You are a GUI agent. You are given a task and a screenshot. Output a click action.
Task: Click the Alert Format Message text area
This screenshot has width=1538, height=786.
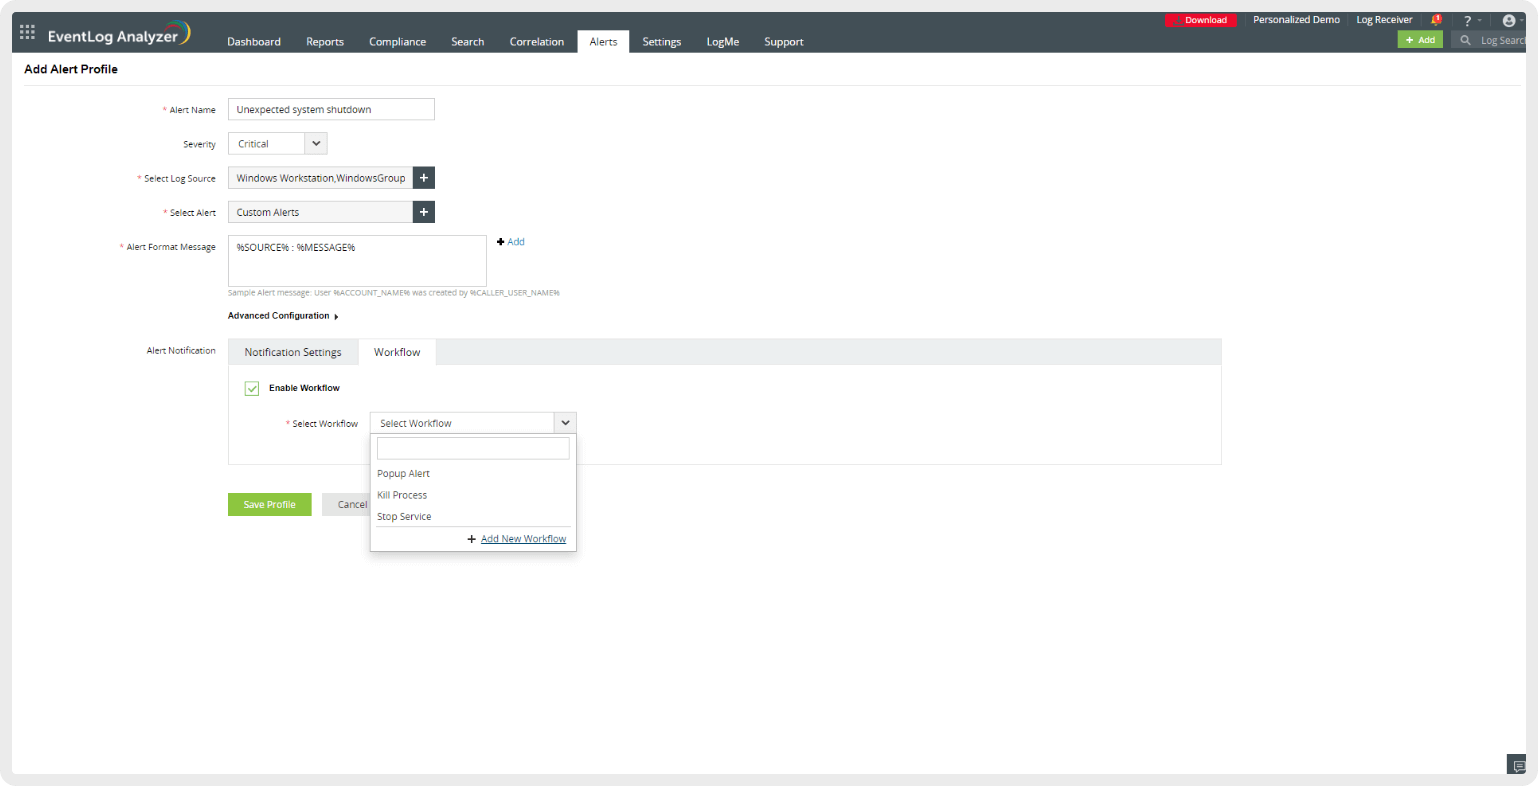pyautogui.click(x=357, y=261)
